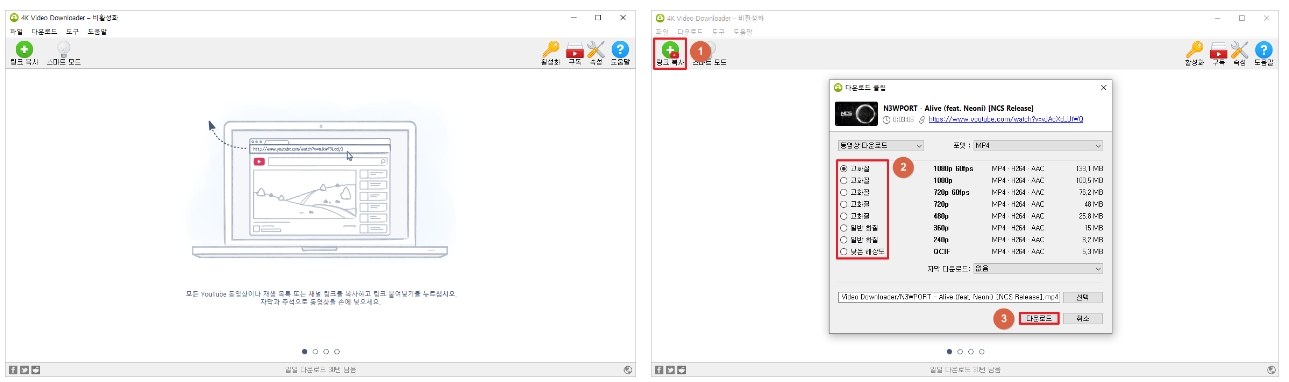The width and height of the screenshot is (1289, 382).
Task: Close the download clip dialog
Action: click(x=1104, y=88)
